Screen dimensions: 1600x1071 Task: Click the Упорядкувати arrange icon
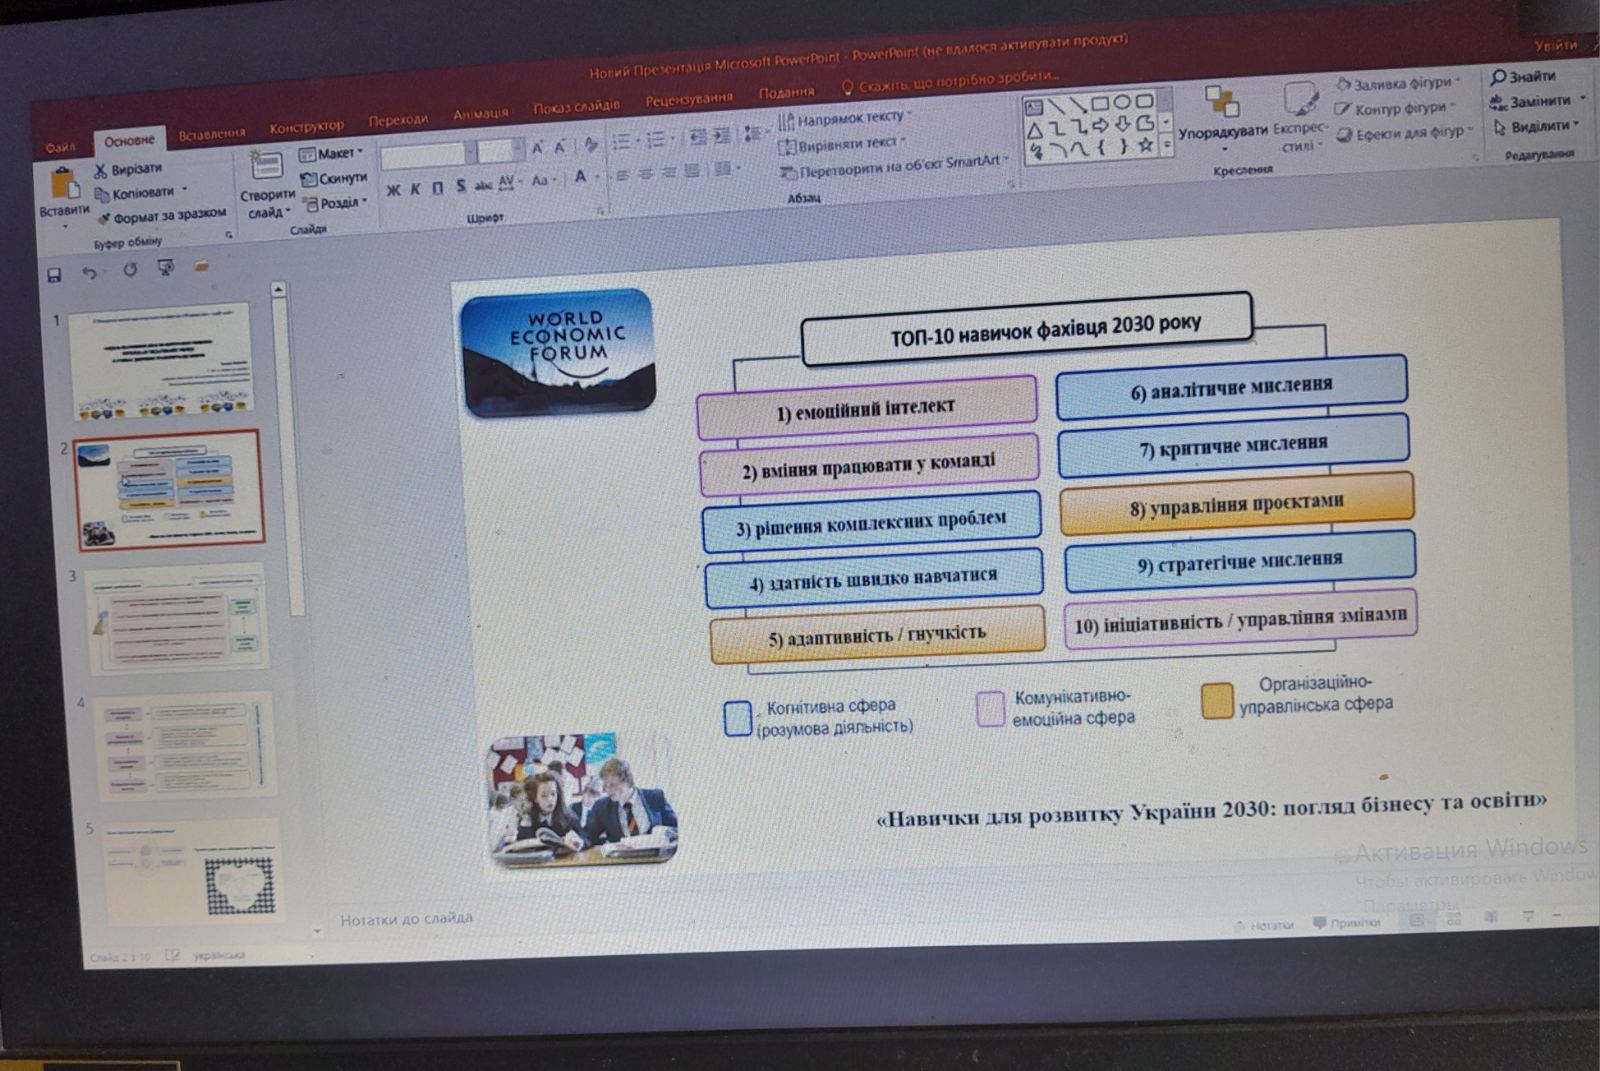tap(1221, 101)
